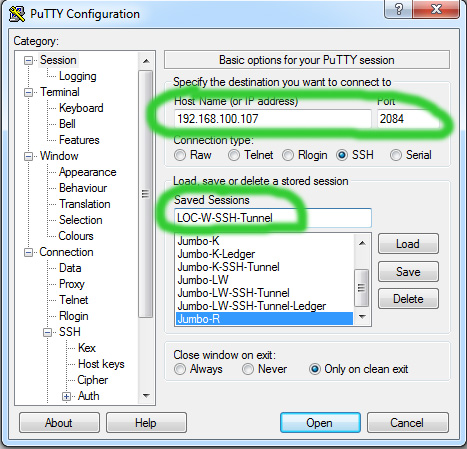
Task: Click the saved sessions list scroll down arrow
Action: (x=362, y=317)
